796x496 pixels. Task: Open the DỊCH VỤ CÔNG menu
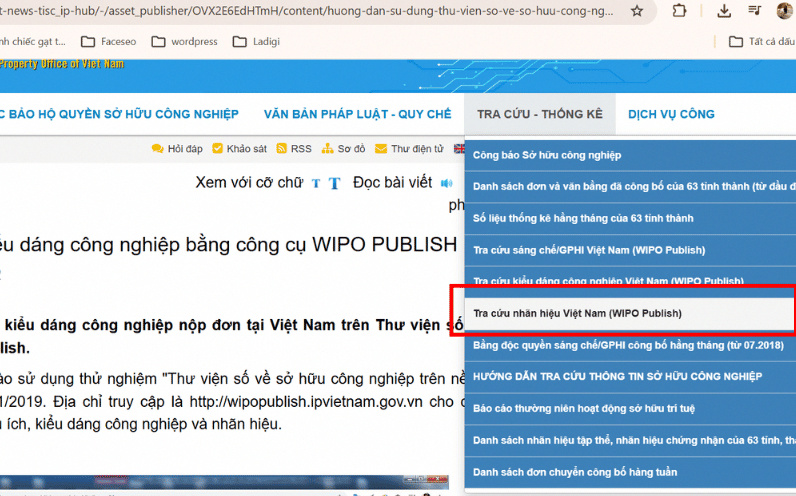[671, 114]
